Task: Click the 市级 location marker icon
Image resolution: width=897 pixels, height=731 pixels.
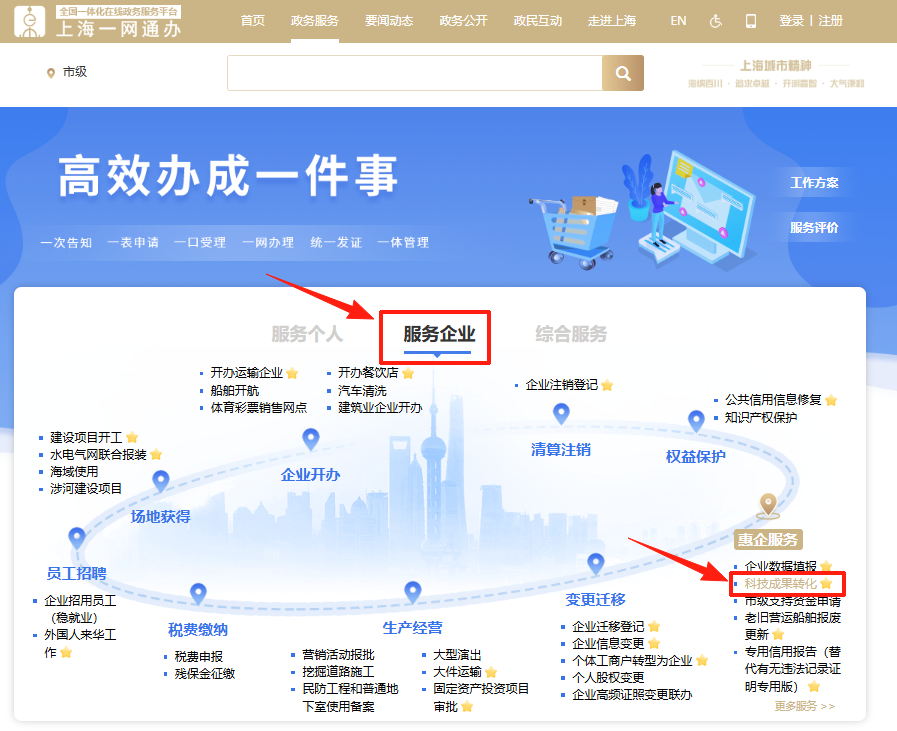Action: 50,72
